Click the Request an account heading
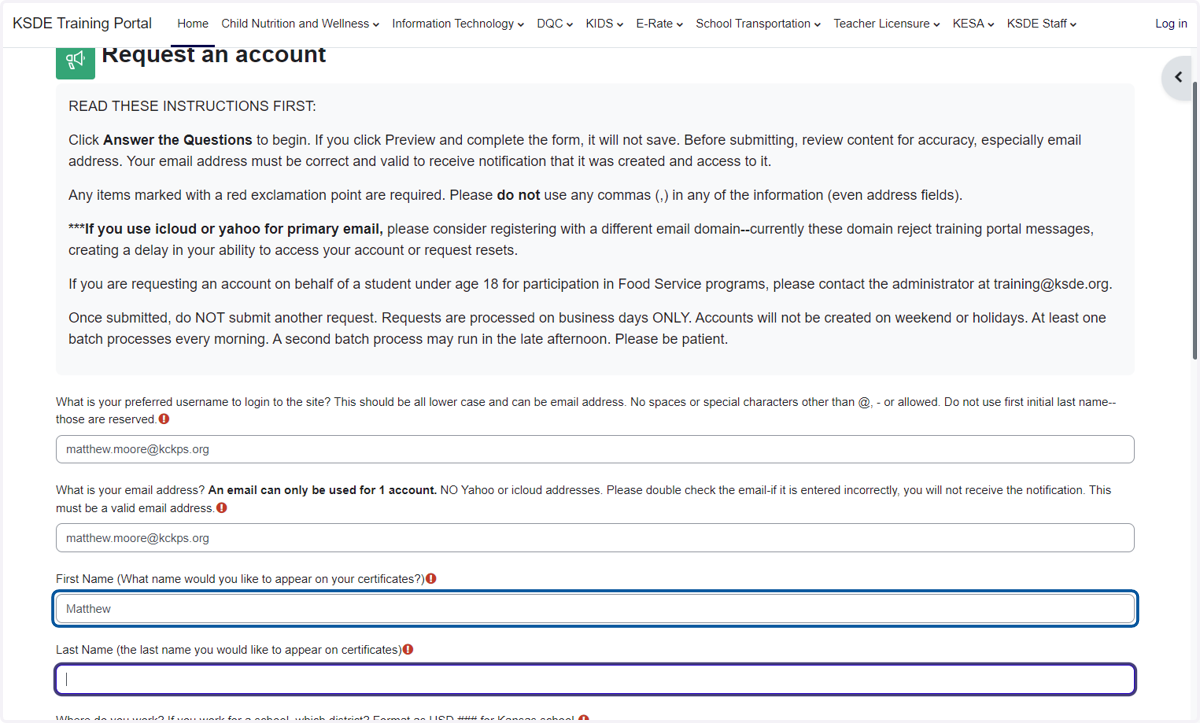 [x=214, y=56]
